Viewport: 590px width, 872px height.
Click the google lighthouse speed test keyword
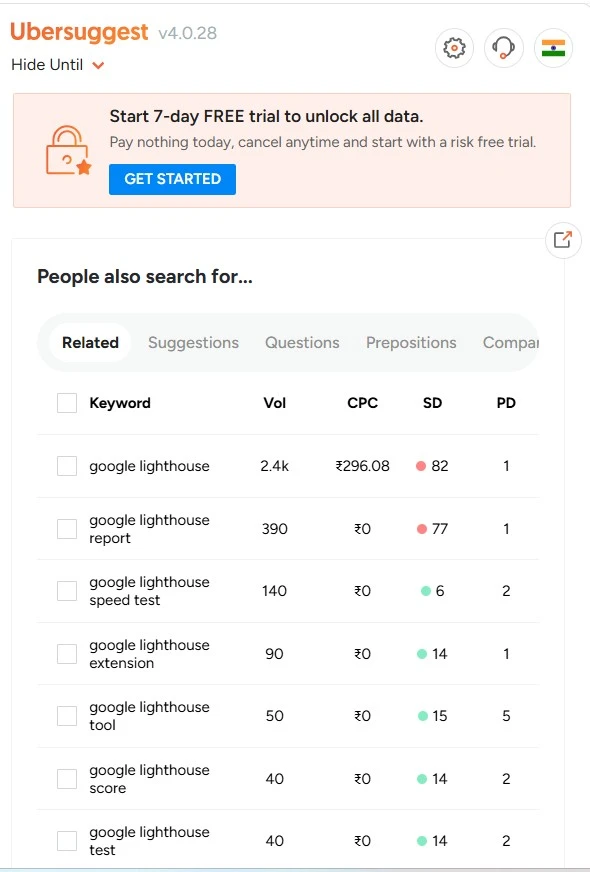(148, 590)
